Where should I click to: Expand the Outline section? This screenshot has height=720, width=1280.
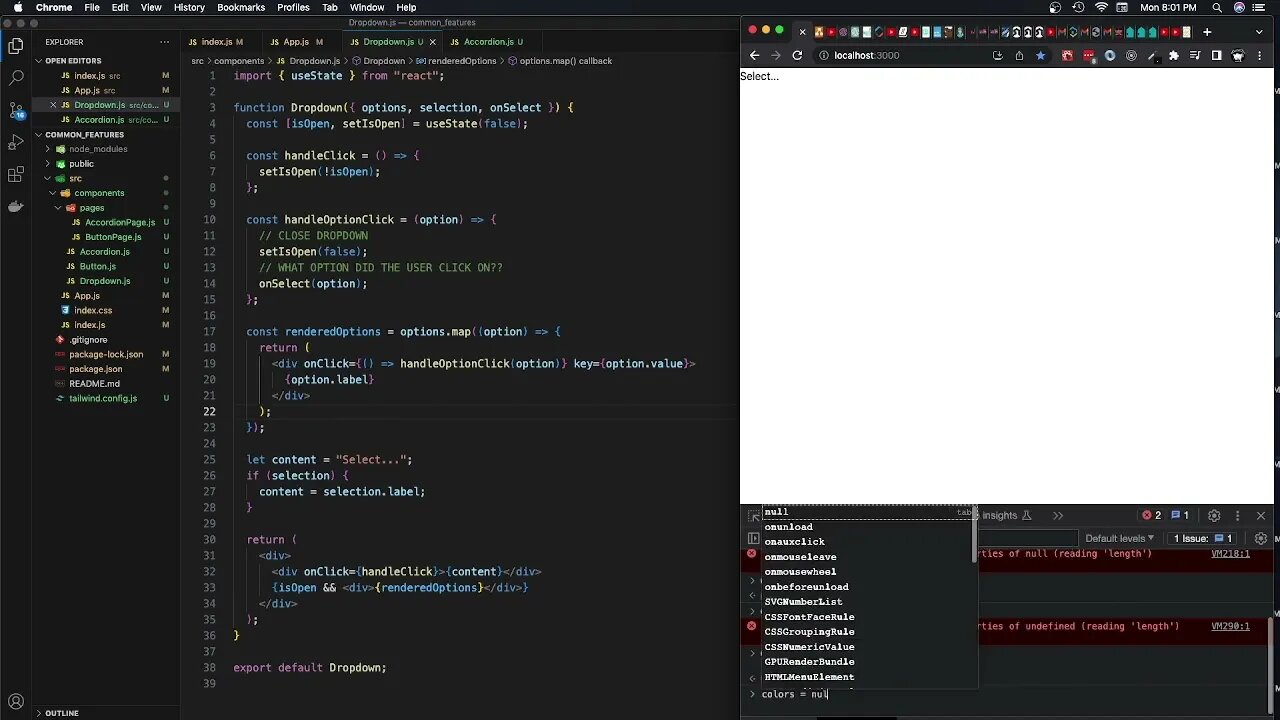61,713
